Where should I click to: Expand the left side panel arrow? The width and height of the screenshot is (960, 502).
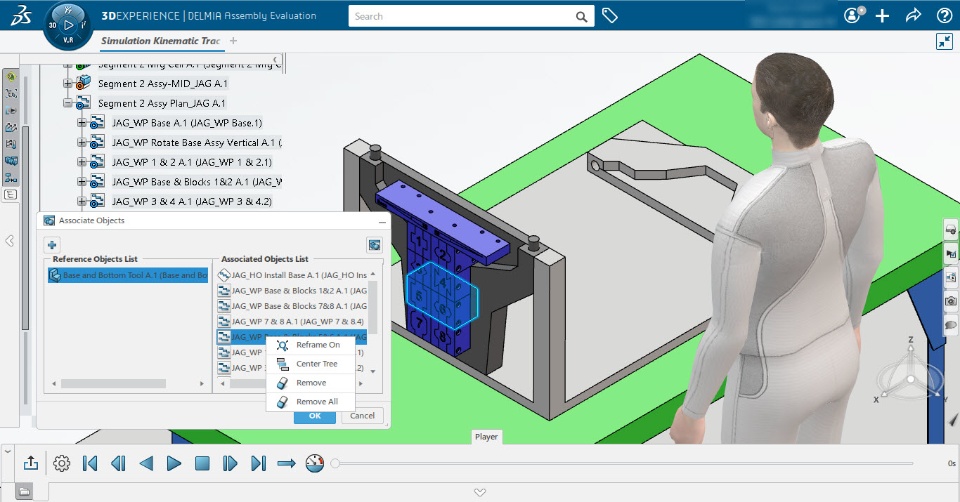(9, 241)
